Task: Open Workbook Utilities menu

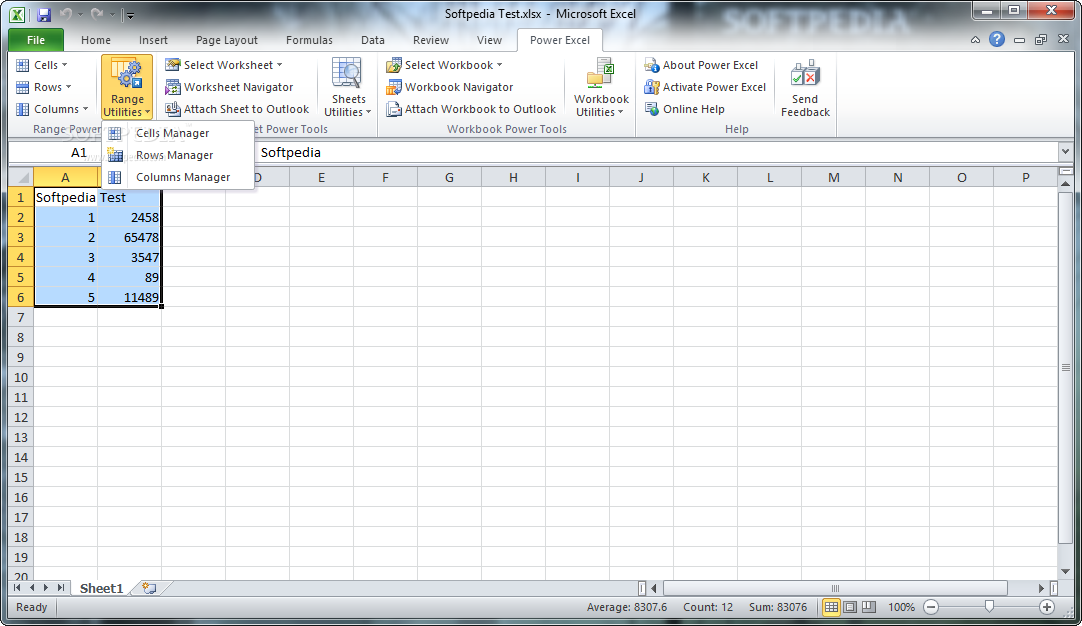Action: 601,87
